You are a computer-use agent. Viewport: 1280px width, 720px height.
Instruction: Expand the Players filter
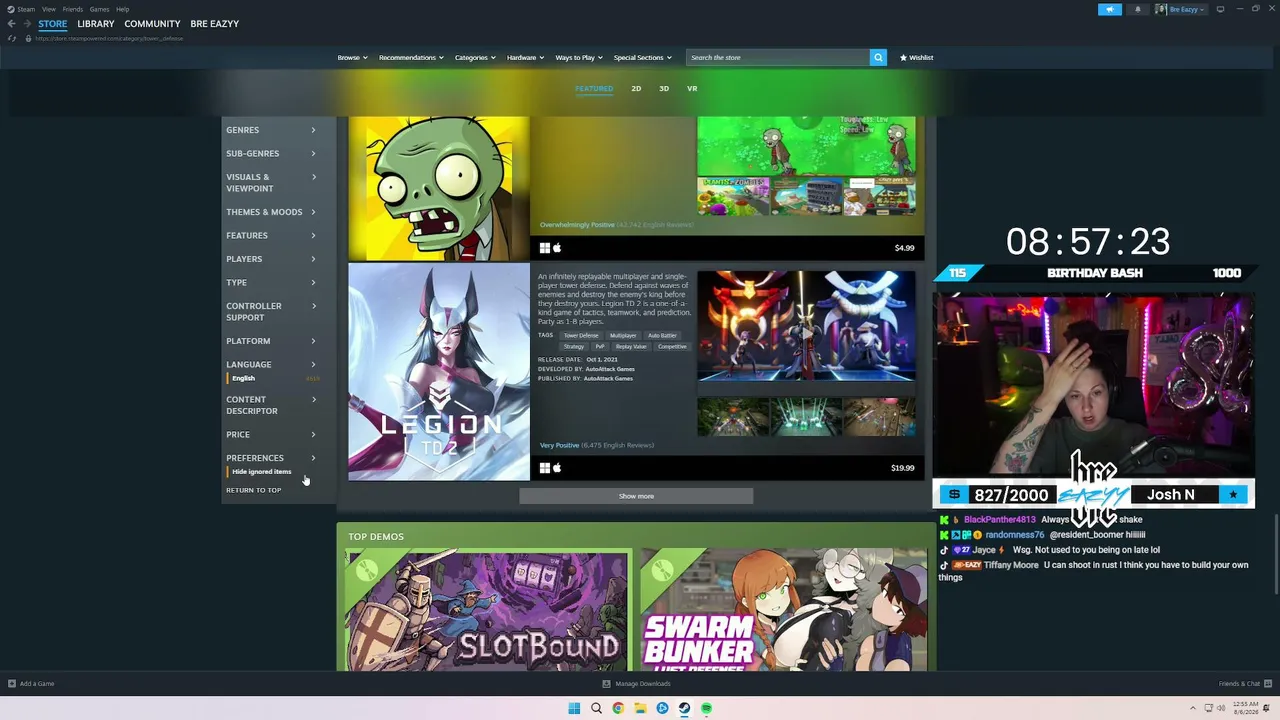point(271,259)
